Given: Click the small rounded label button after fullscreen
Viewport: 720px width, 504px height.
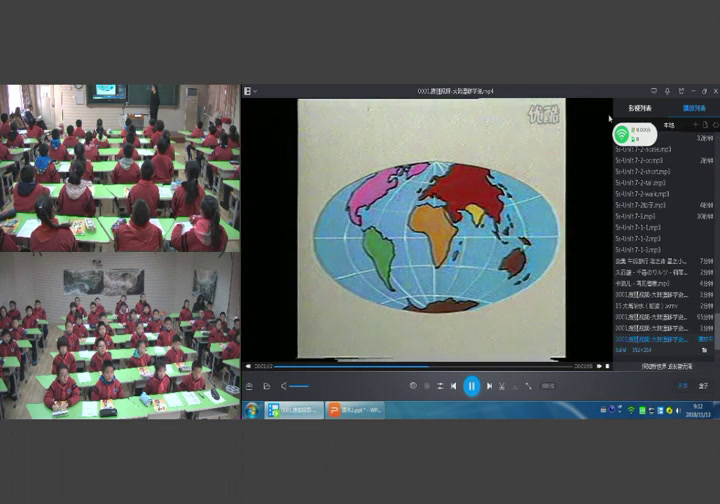Looking at the screenshot, I should coord(548,386).
